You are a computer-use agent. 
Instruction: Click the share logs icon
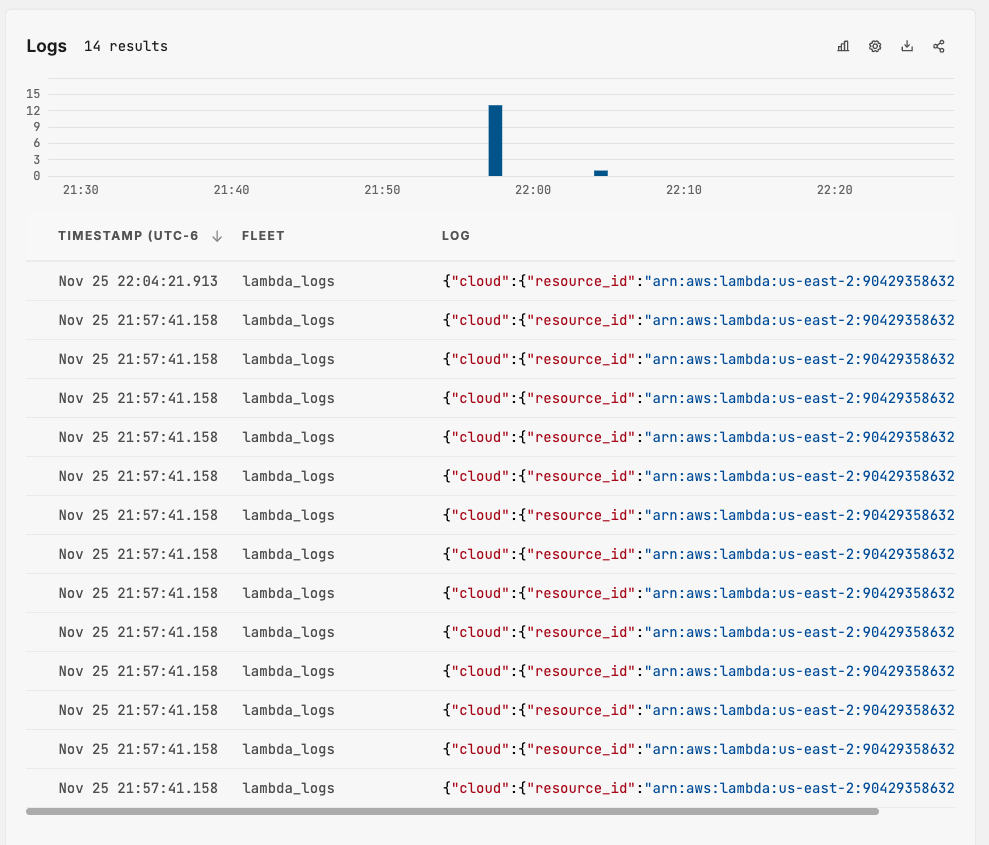939,46
